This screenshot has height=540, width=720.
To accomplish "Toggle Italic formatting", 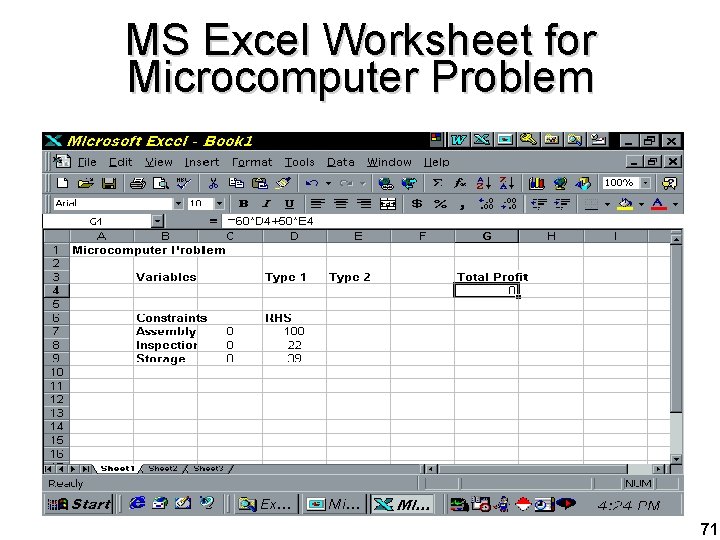I will pyautogui.click(x=266, y=203).
